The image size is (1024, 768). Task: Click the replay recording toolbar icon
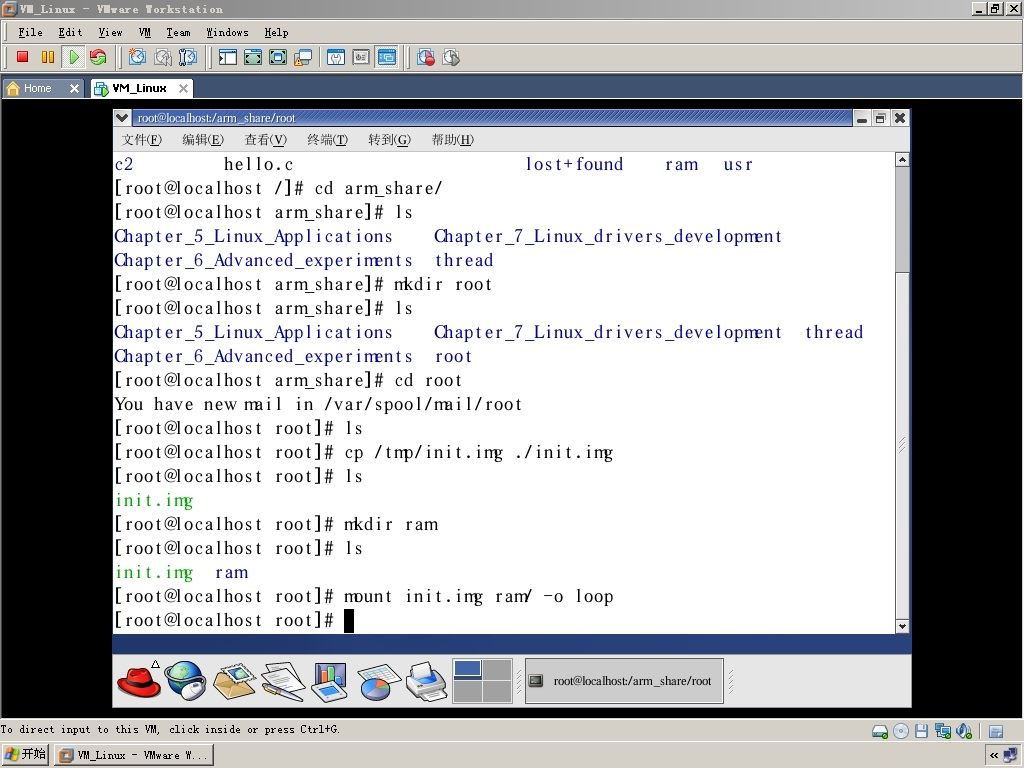[x=451, y=57]
